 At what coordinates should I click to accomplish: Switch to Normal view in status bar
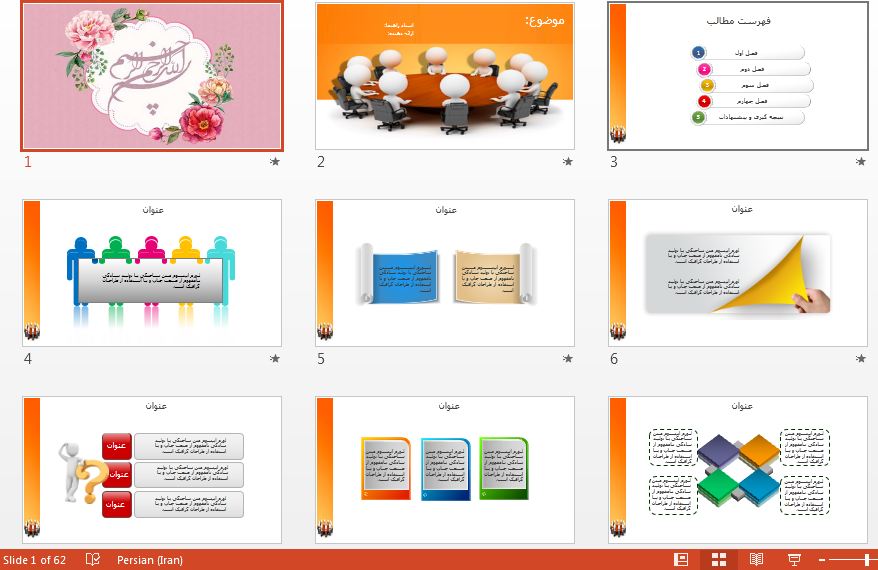(x=681, y=559)
